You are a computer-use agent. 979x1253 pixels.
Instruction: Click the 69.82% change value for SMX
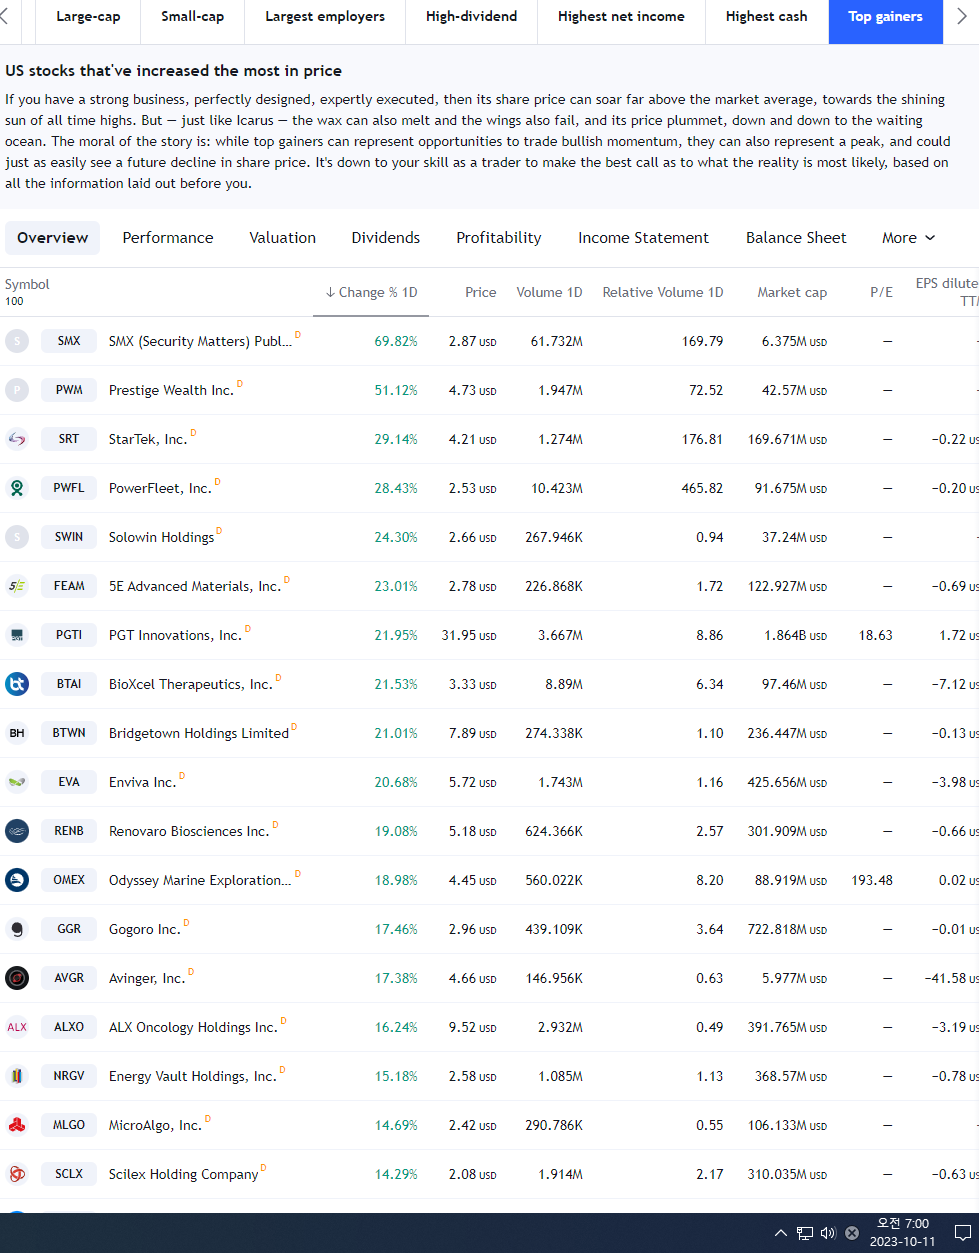point(396,341)
